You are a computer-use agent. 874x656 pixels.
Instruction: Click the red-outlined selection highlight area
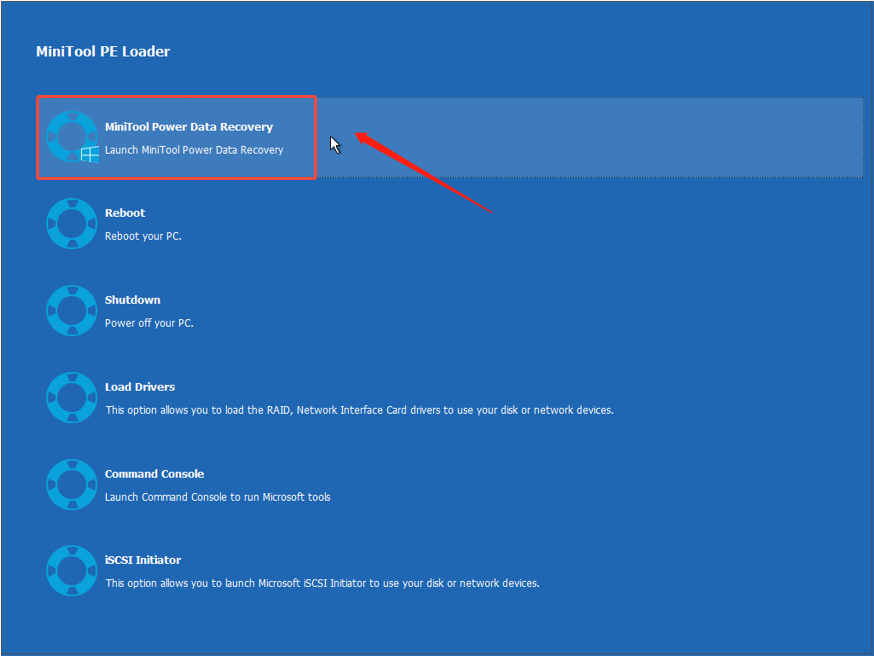[x=176, y=137]
